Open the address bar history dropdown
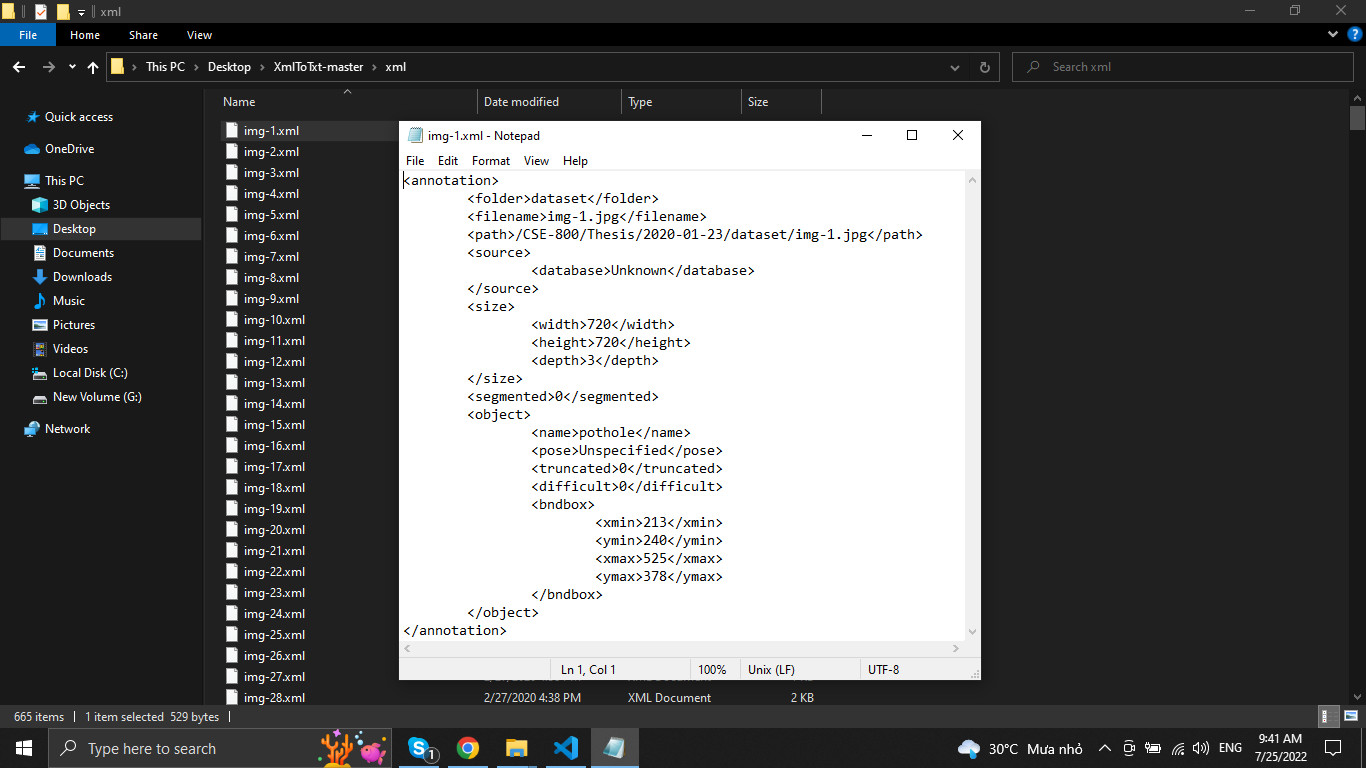This screenshot has height=768, width=1366. (954, 67)
